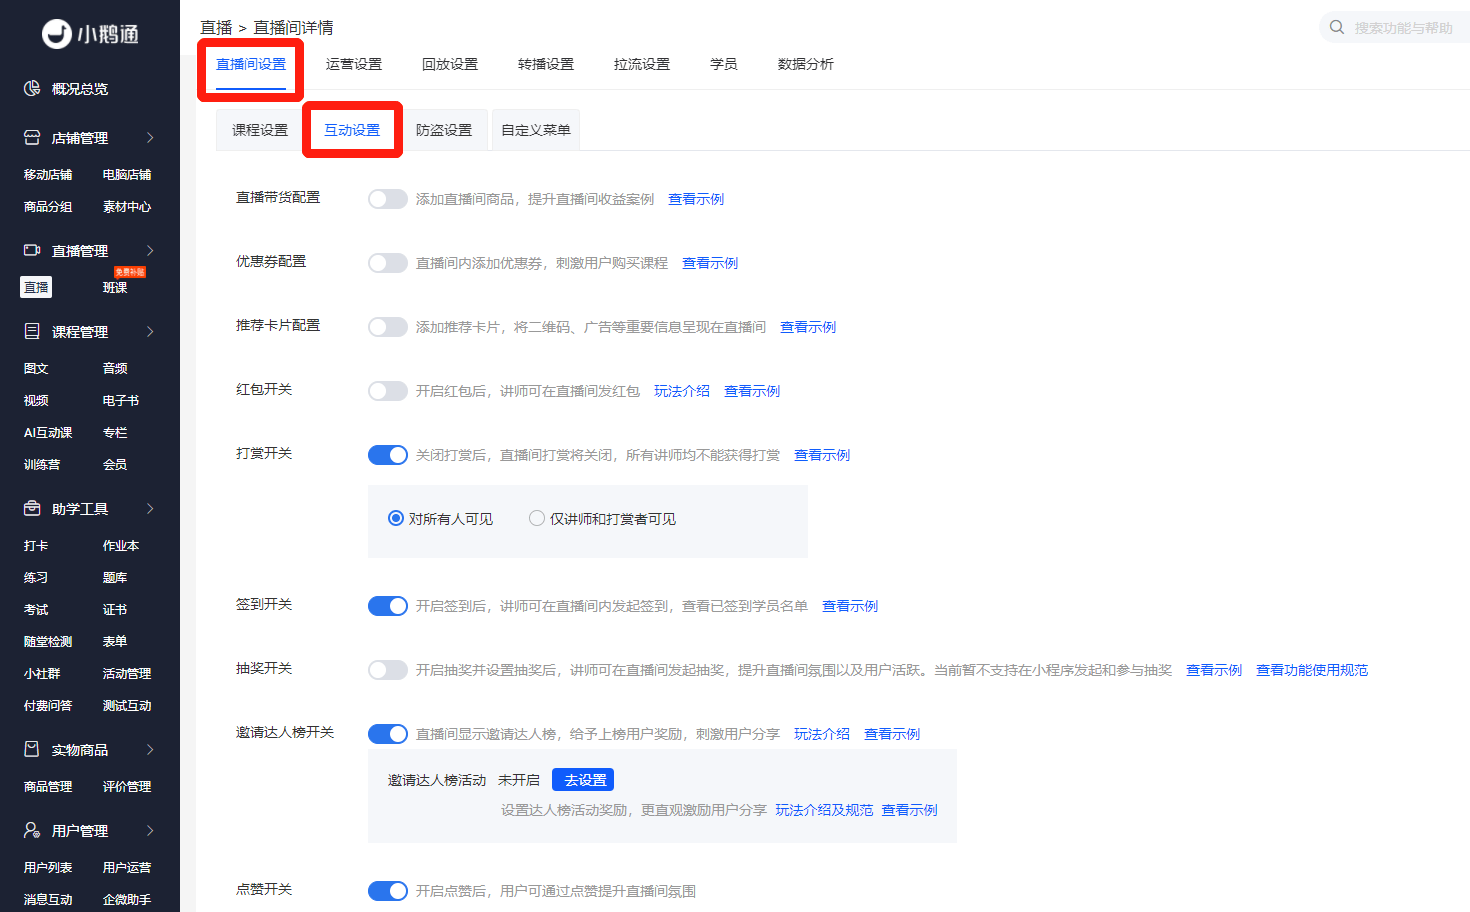Click the 课程管理 book icon
The height and width of the screenshot is (912, 1470).
(32, 331)
